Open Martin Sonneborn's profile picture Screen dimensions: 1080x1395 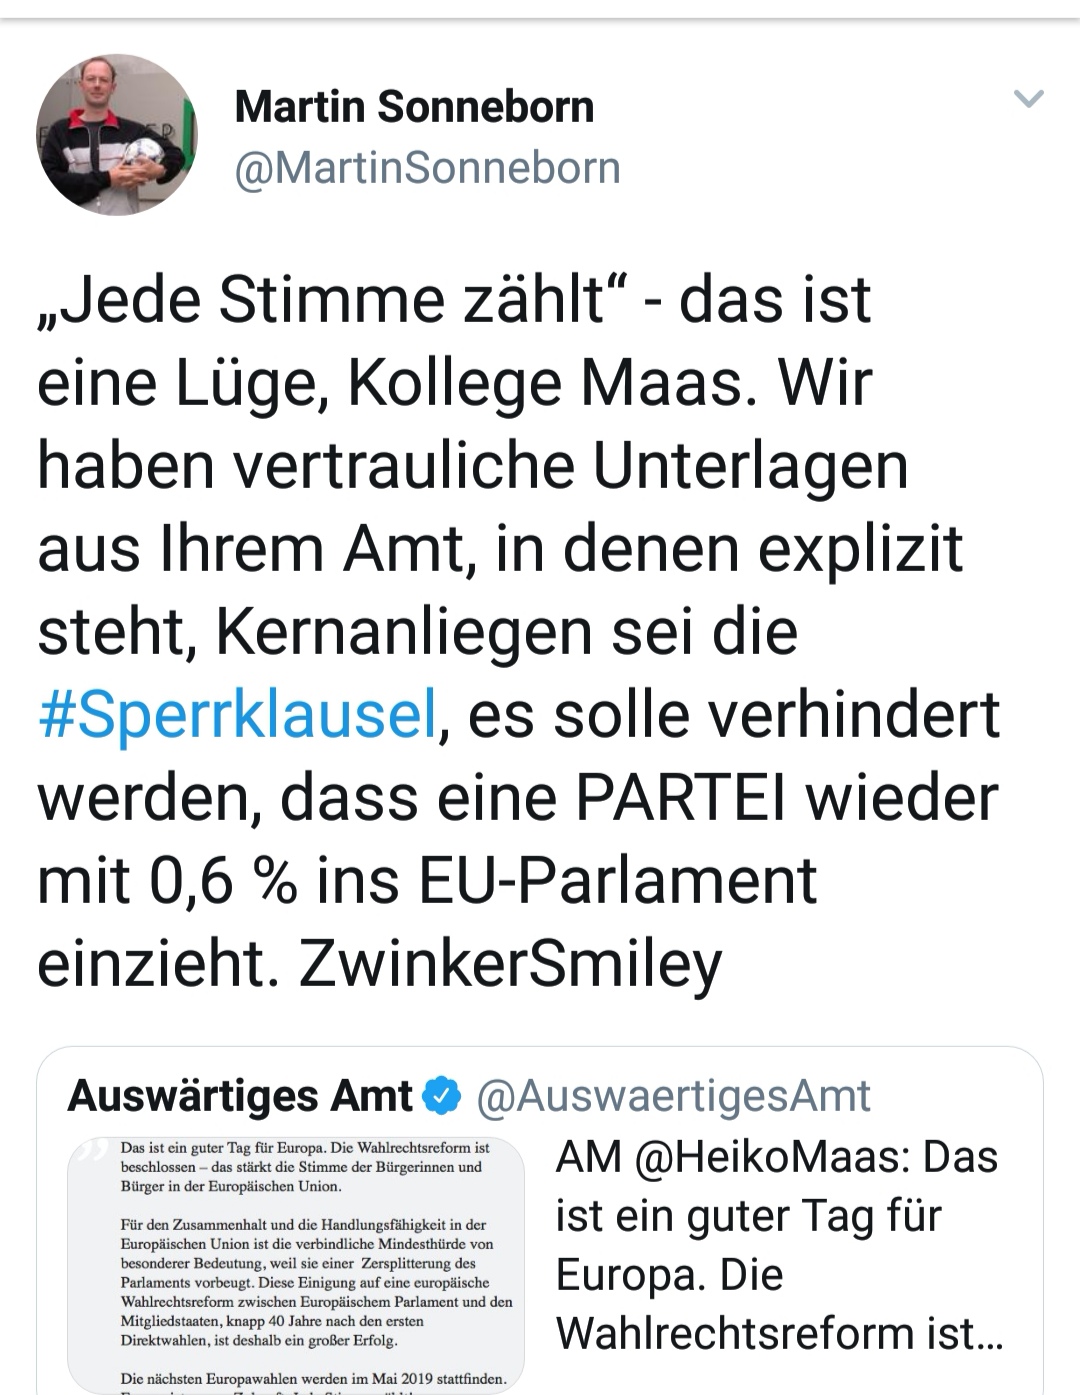tap(117, 134)
